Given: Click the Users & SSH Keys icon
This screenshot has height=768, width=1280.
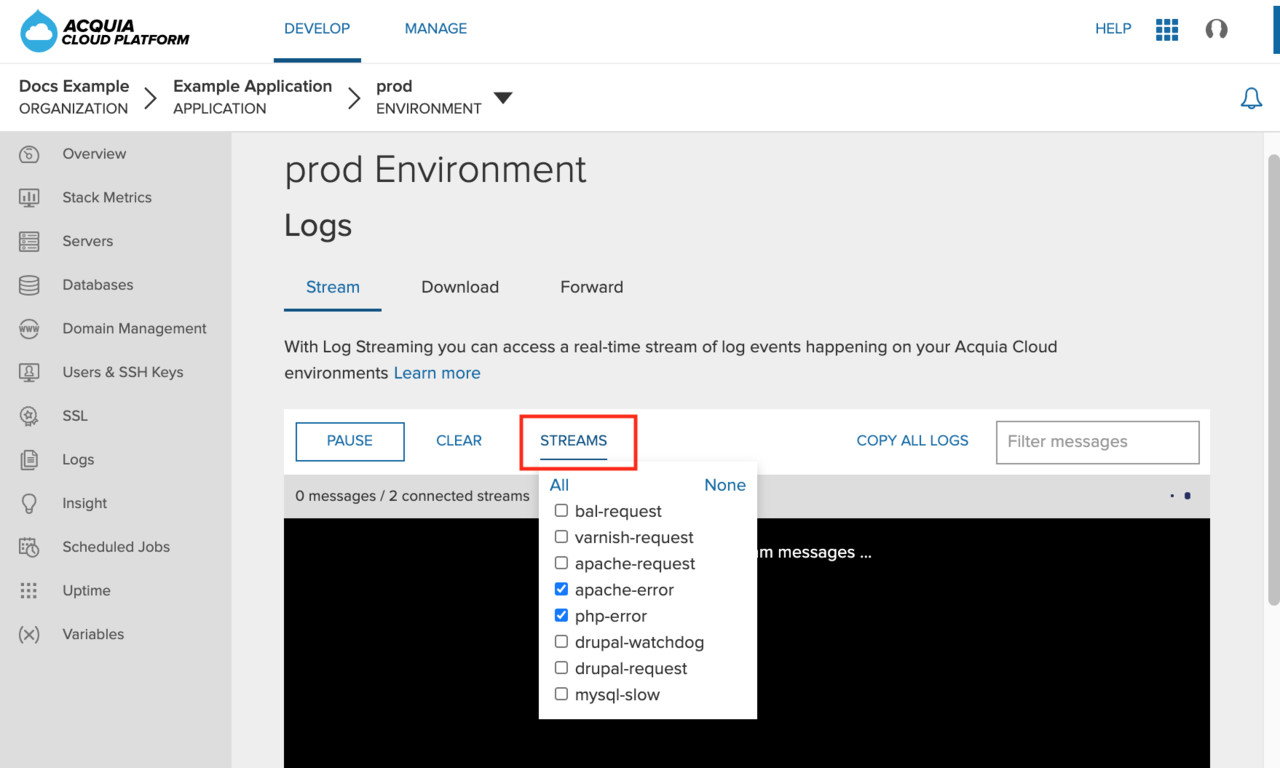Looking at the screenshot, I should pyautogui.click(x=28, y=372).
